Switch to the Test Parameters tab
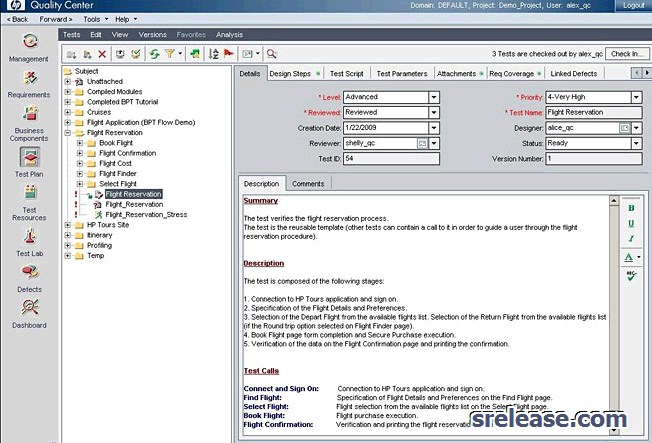 pos(402,74)
